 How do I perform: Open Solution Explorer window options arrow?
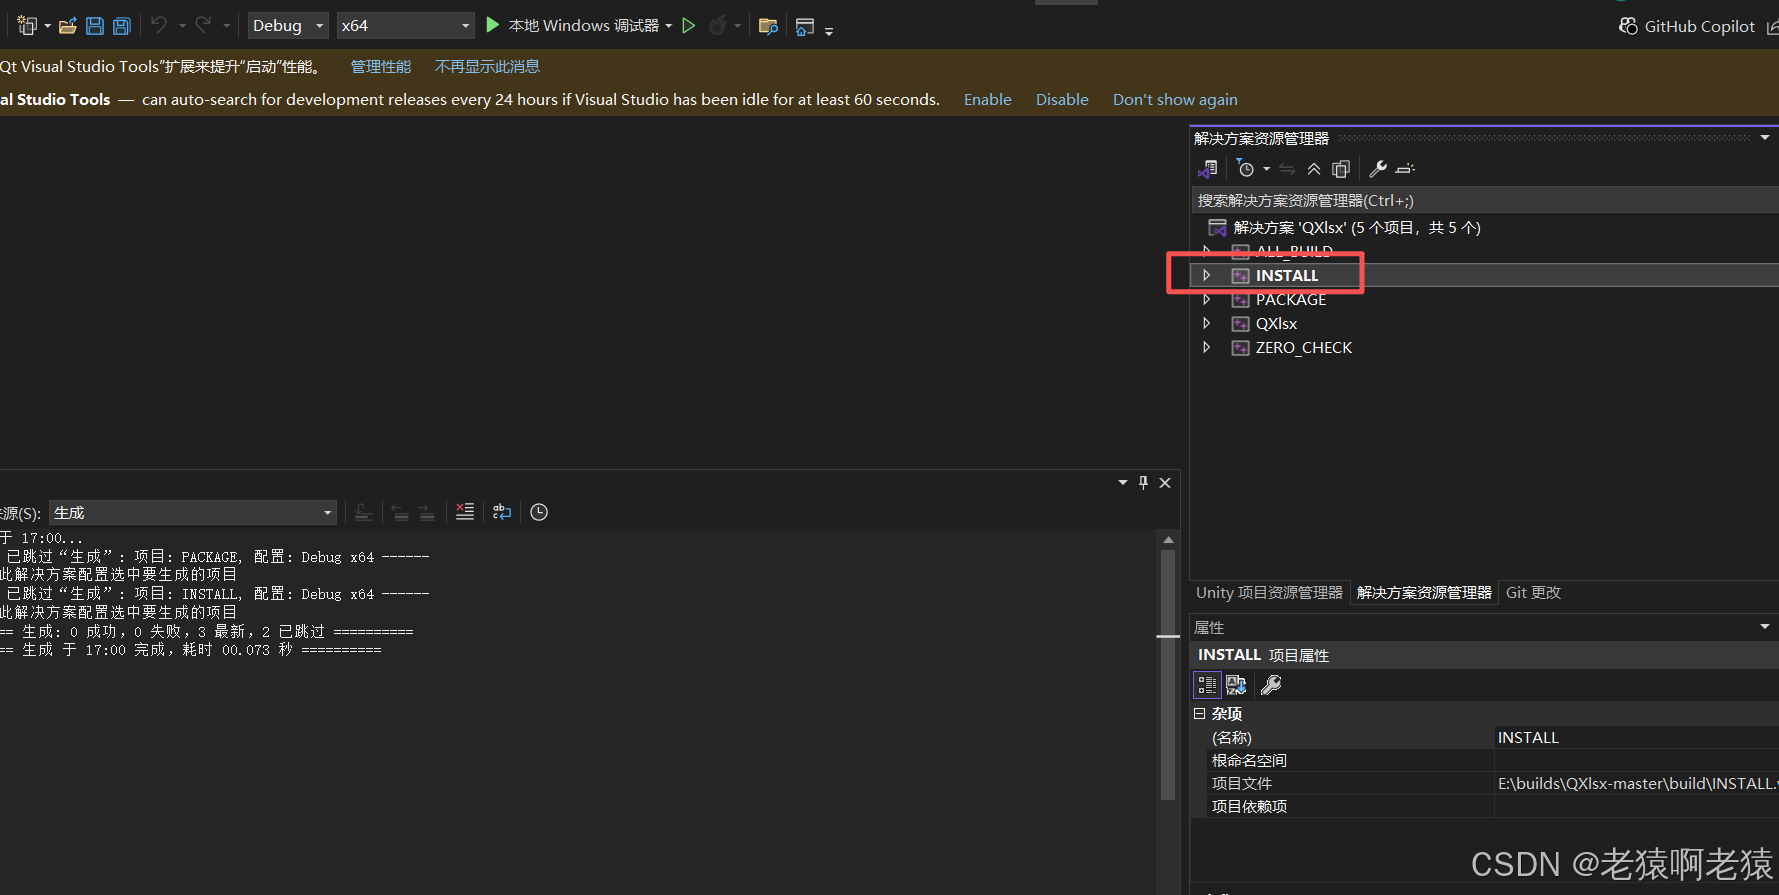1765,138
